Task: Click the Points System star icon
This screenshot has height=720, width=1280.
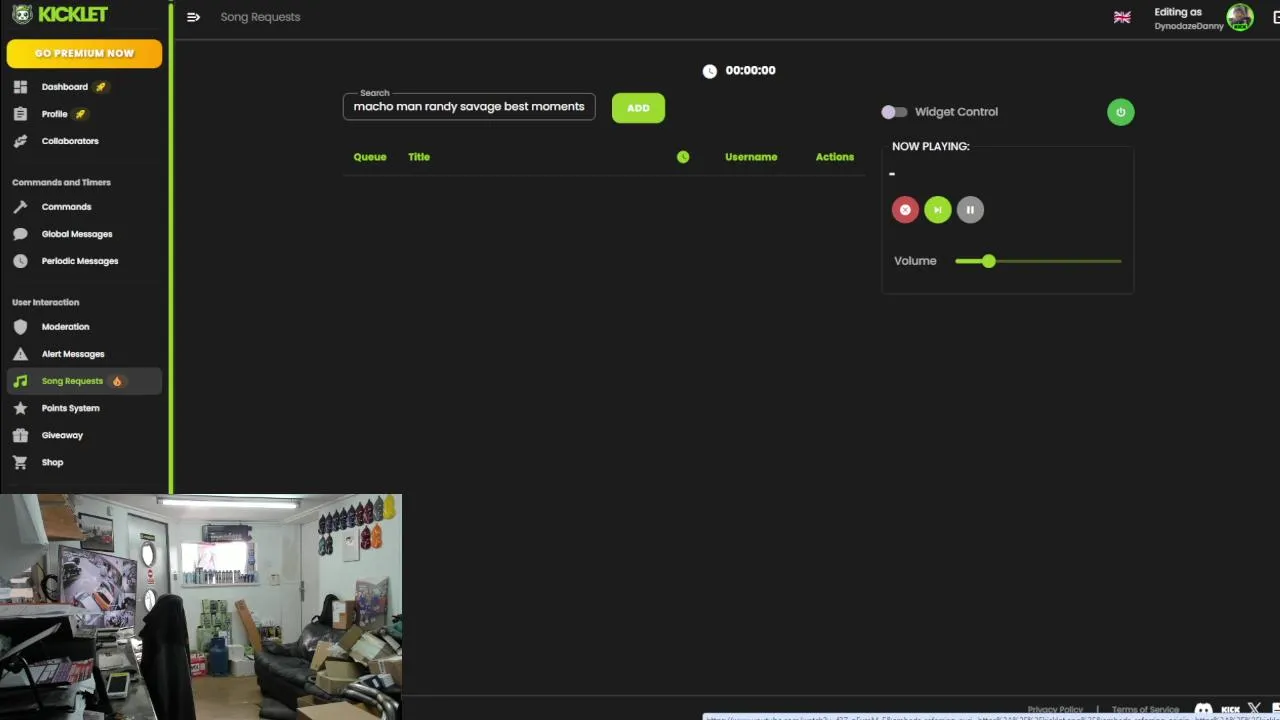Action: (20, 408)
